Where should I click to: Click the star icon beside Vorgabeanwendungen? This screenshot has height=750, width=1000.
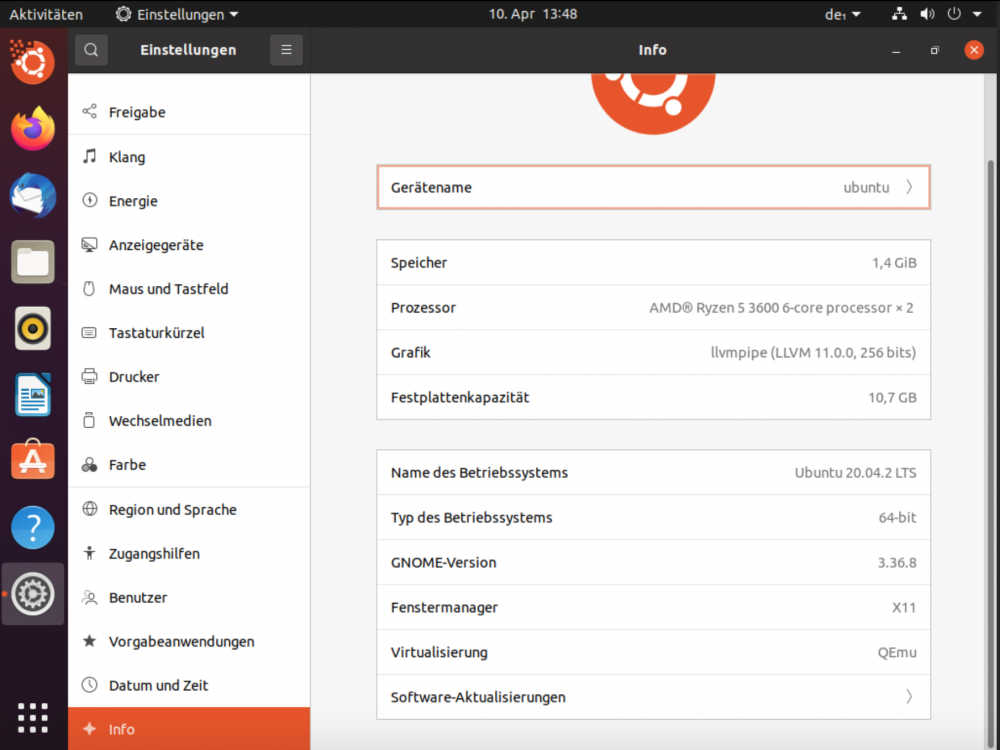(89, 640)
